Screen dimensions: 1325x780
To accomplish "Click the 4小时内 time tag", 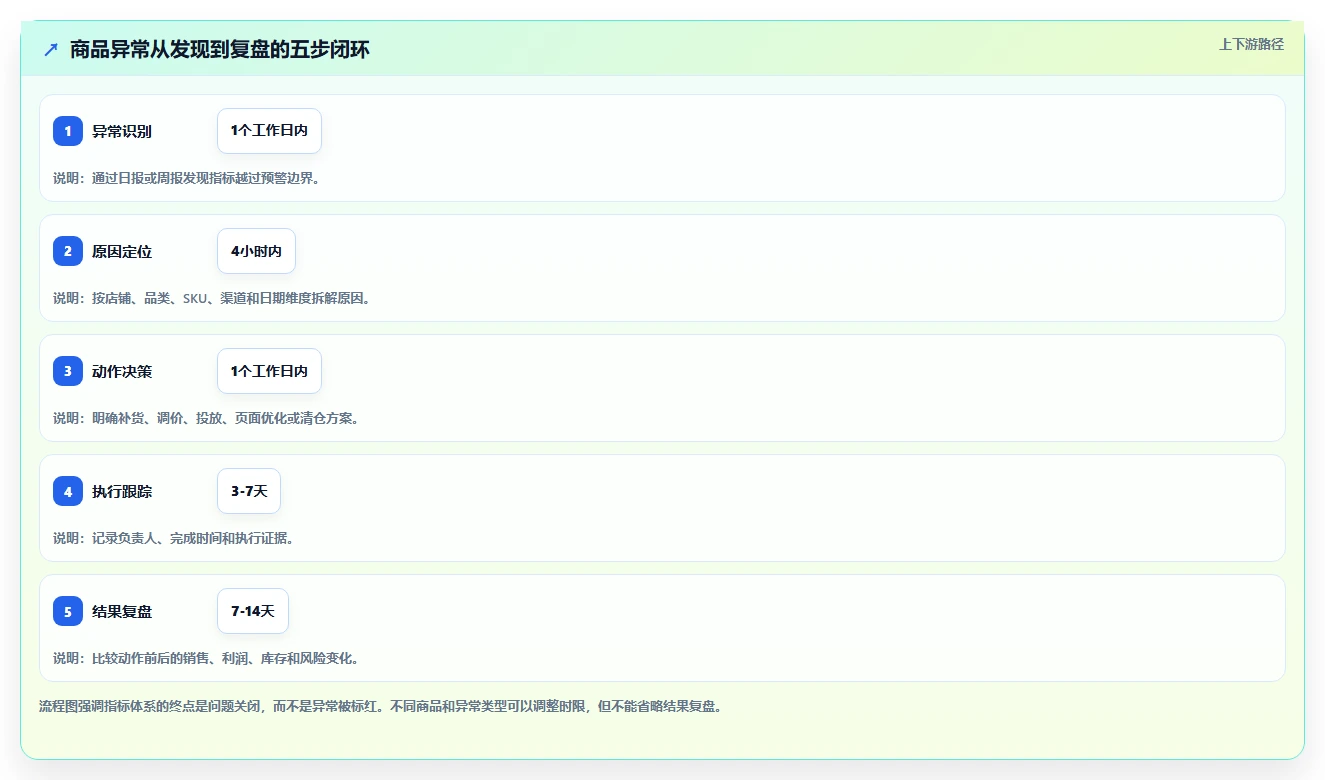I will (x=256, y=251).
